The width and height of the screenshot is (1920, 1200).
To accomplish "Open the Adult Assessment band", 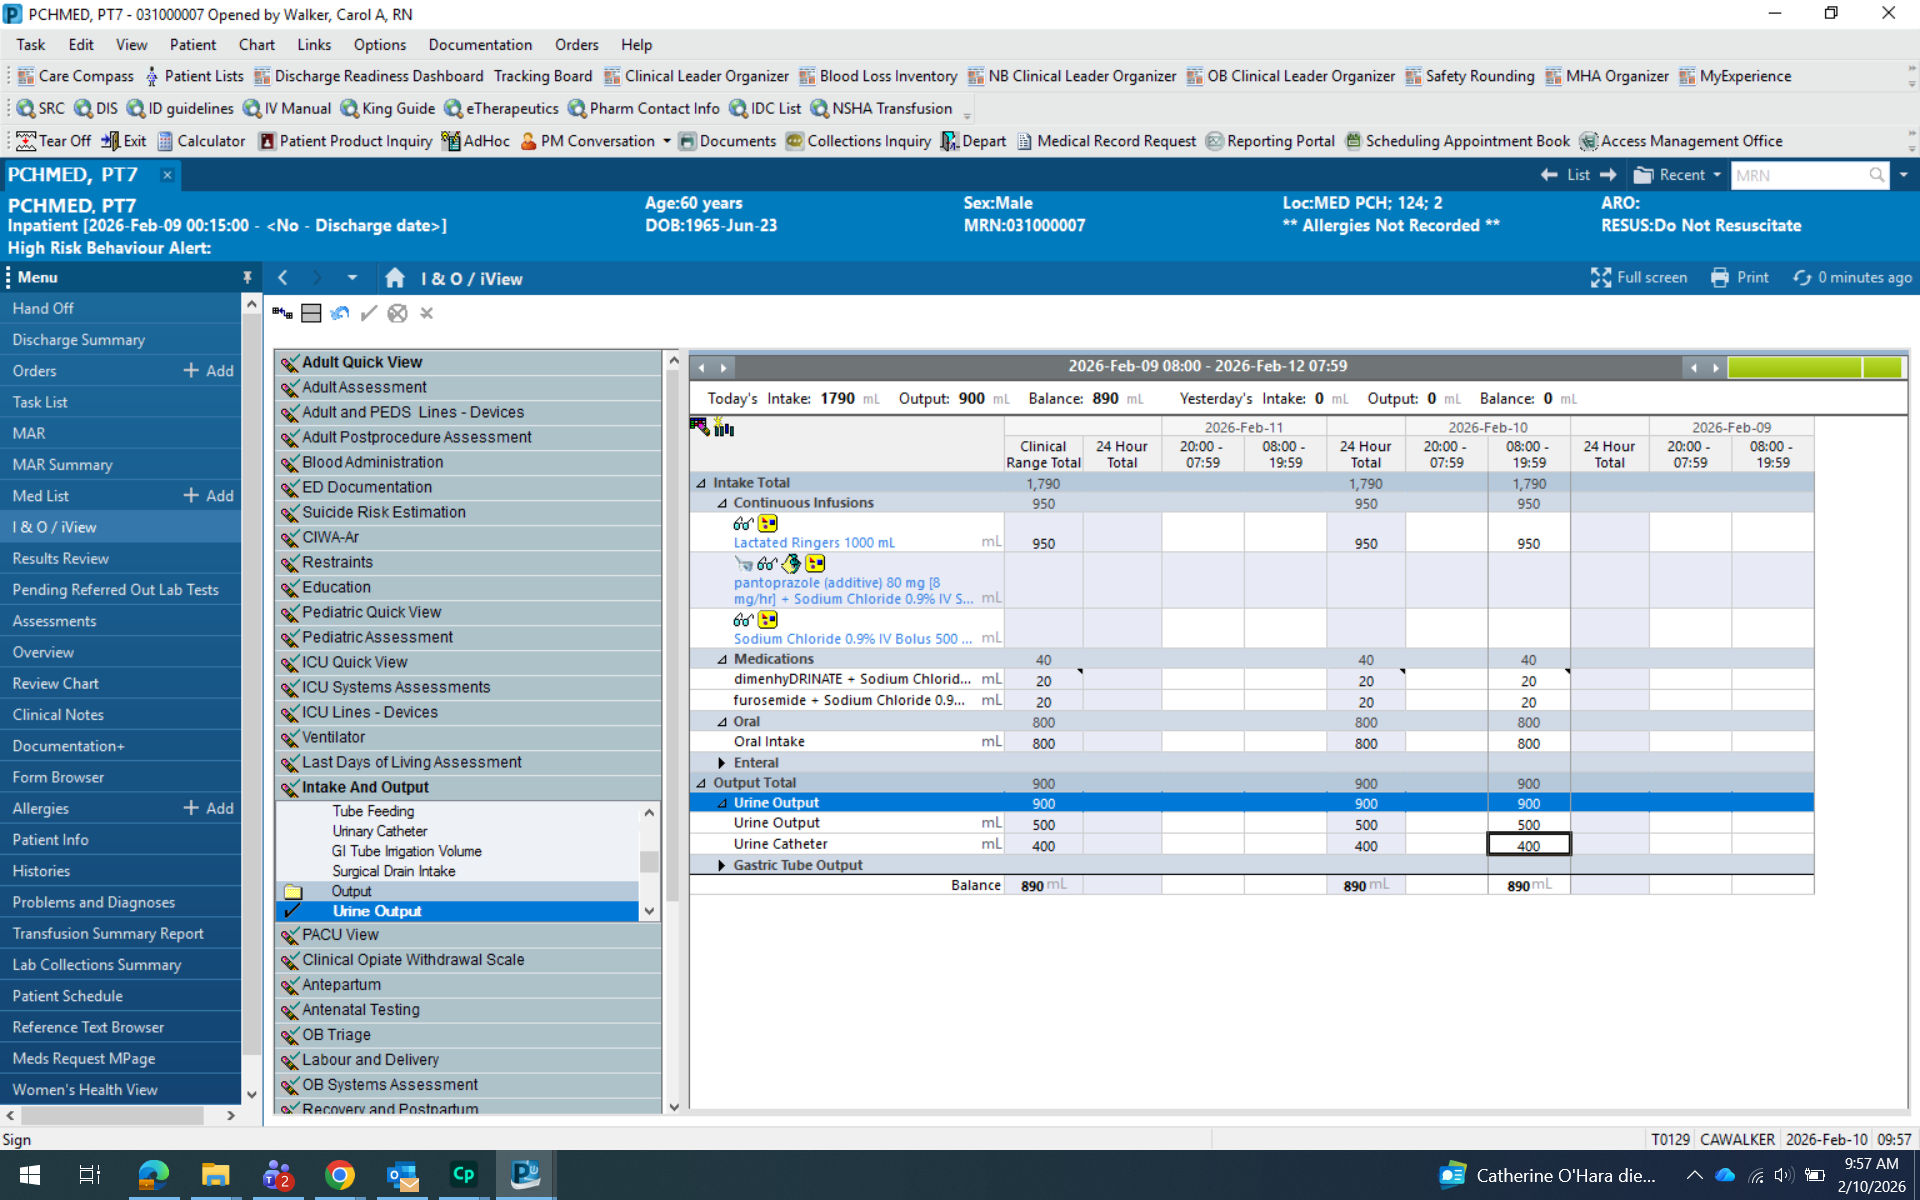I will tap(364, 387).
